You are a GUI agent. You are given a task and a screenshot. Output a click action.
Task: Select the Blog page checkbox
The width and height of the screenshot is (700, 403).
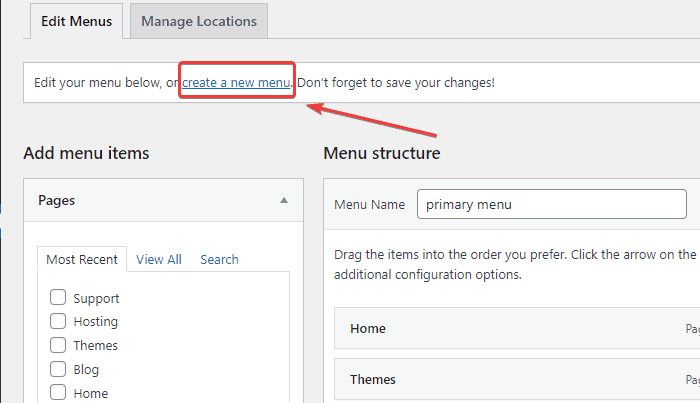pos(58,369)
